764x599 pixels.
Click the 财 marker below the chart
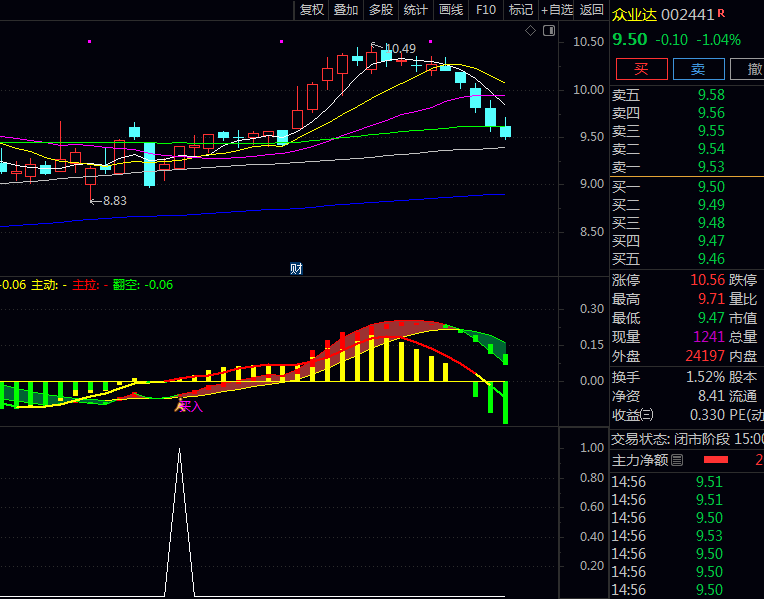pos(296,268)
